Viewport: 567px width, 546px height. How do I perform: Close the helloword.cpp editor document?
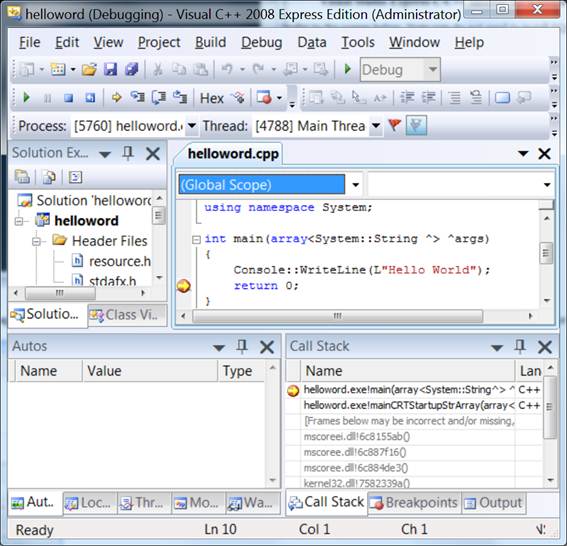pyautogui.click(x=544, y=154)
